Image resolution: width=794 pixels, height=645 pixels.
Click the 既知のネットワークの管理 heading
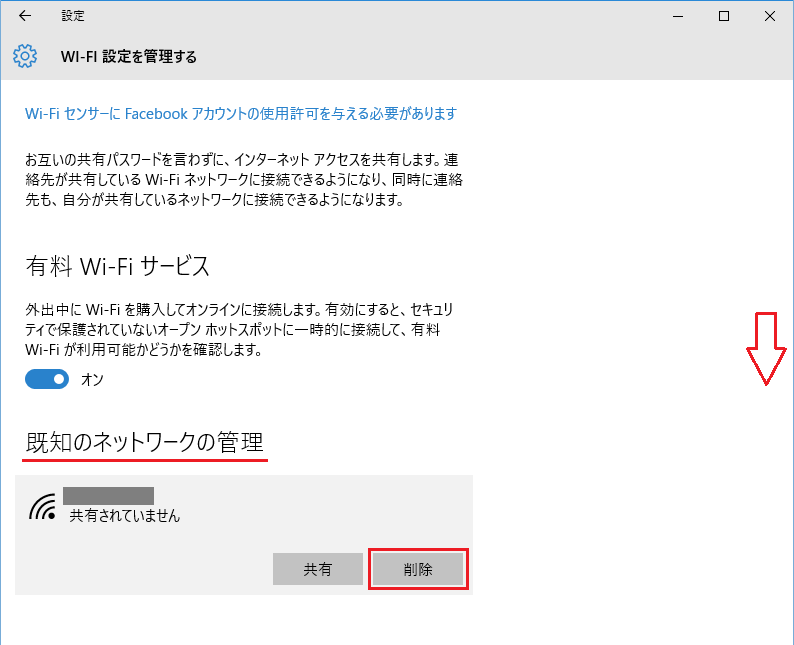click(x=144, y=441)
